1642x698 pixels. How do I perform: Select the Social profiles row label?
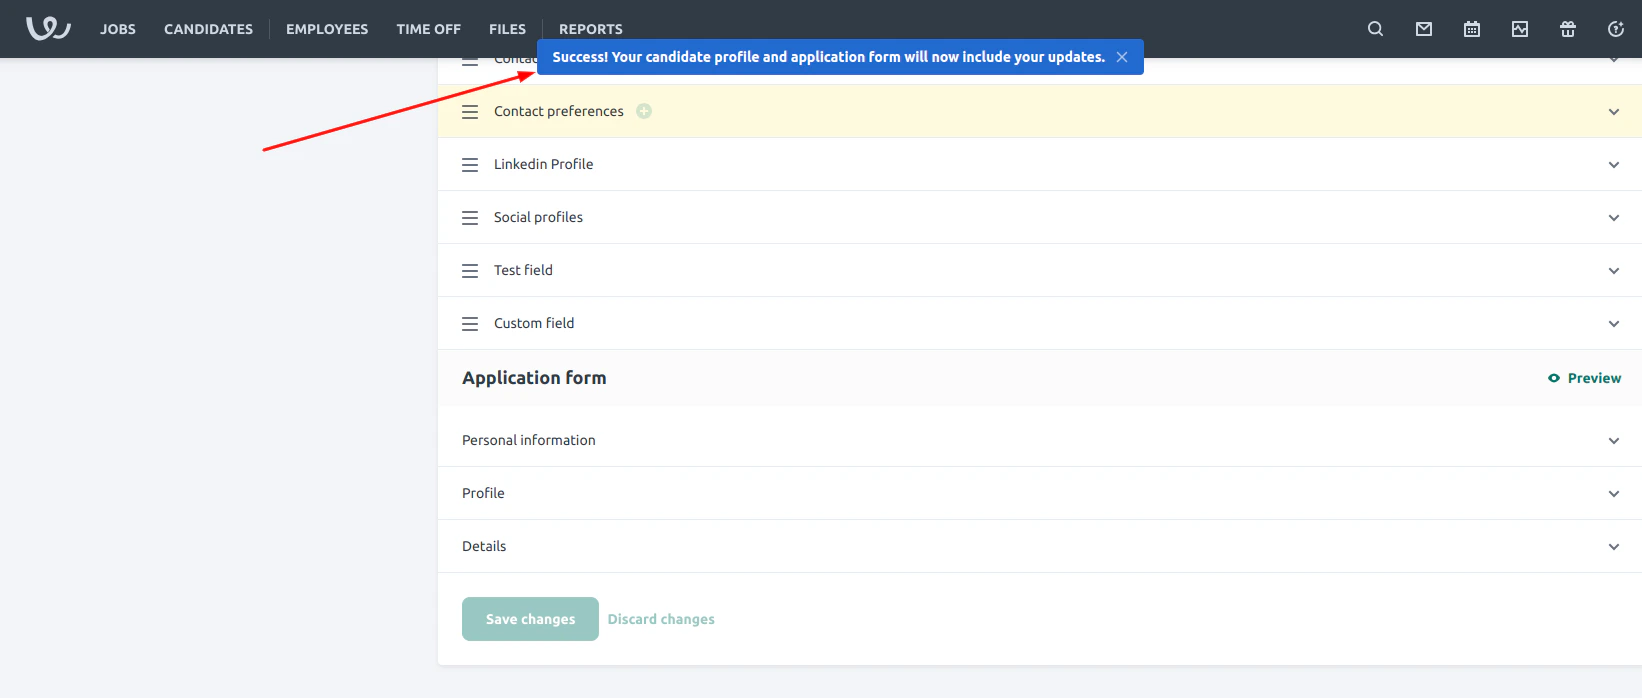[x=538, y=217]
